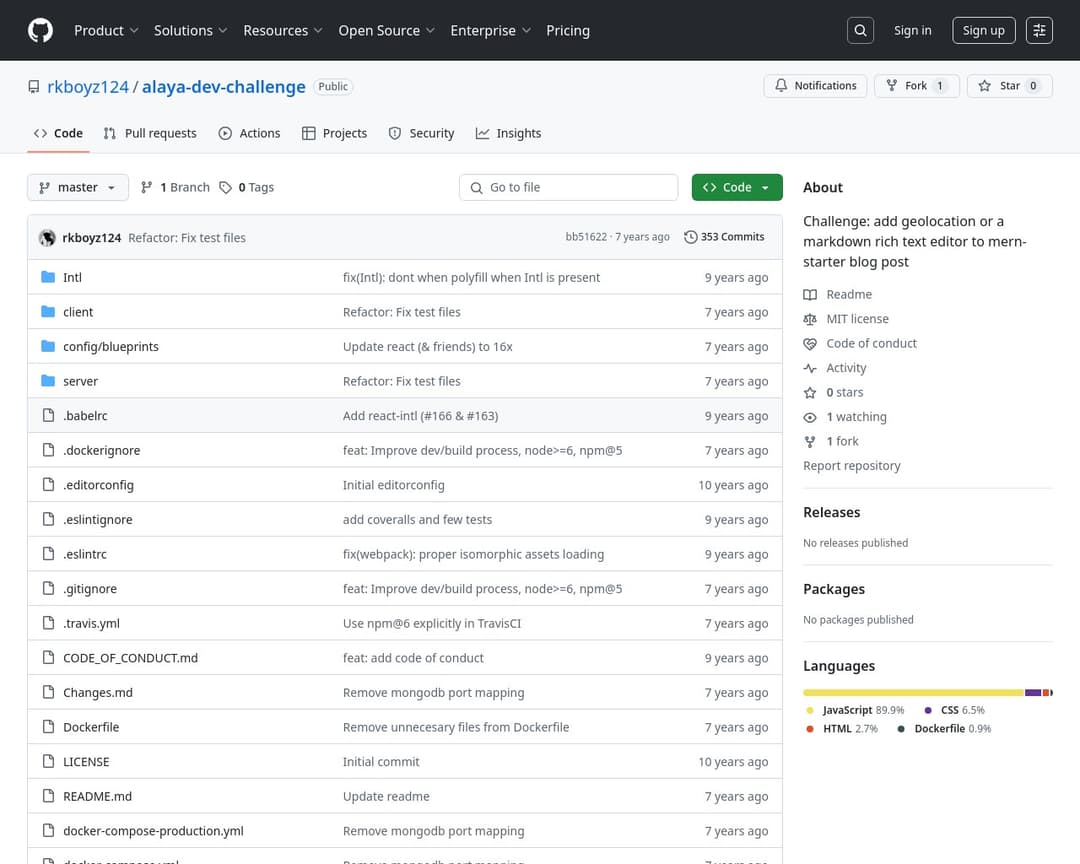Open commit bb51622 hash link
The image size is (1080, 864).
(x=586, y=237)
